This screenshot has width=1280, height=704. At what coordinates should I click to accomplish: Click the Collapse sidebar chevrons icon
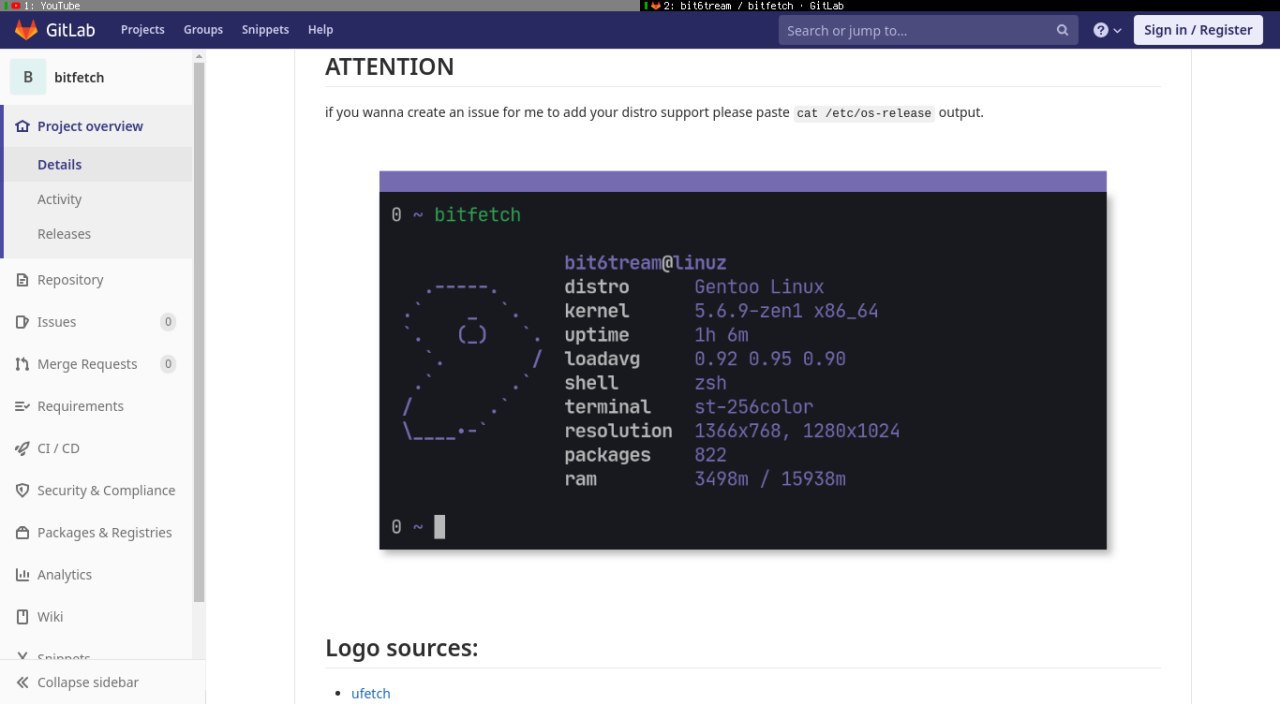coord(22,682)
